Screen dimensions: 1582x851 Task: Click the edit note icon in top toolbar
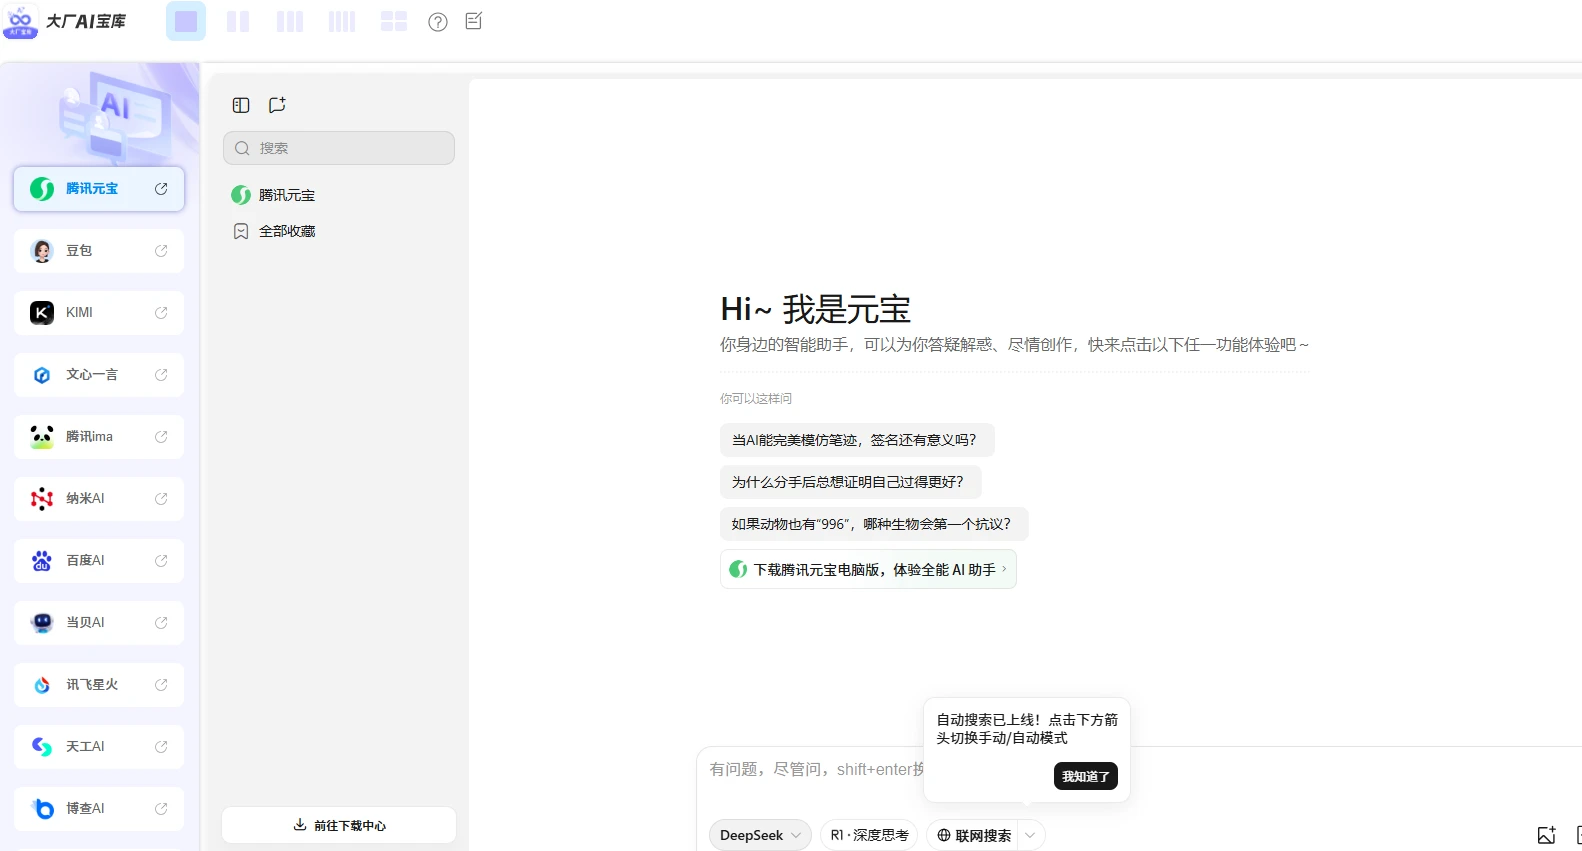point(474,21)
